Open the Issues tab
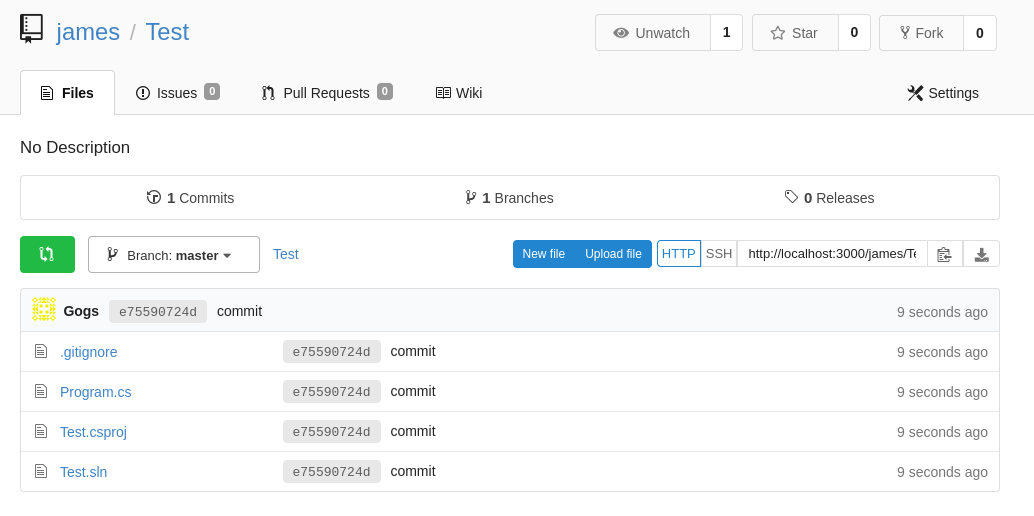 (177, 93)
